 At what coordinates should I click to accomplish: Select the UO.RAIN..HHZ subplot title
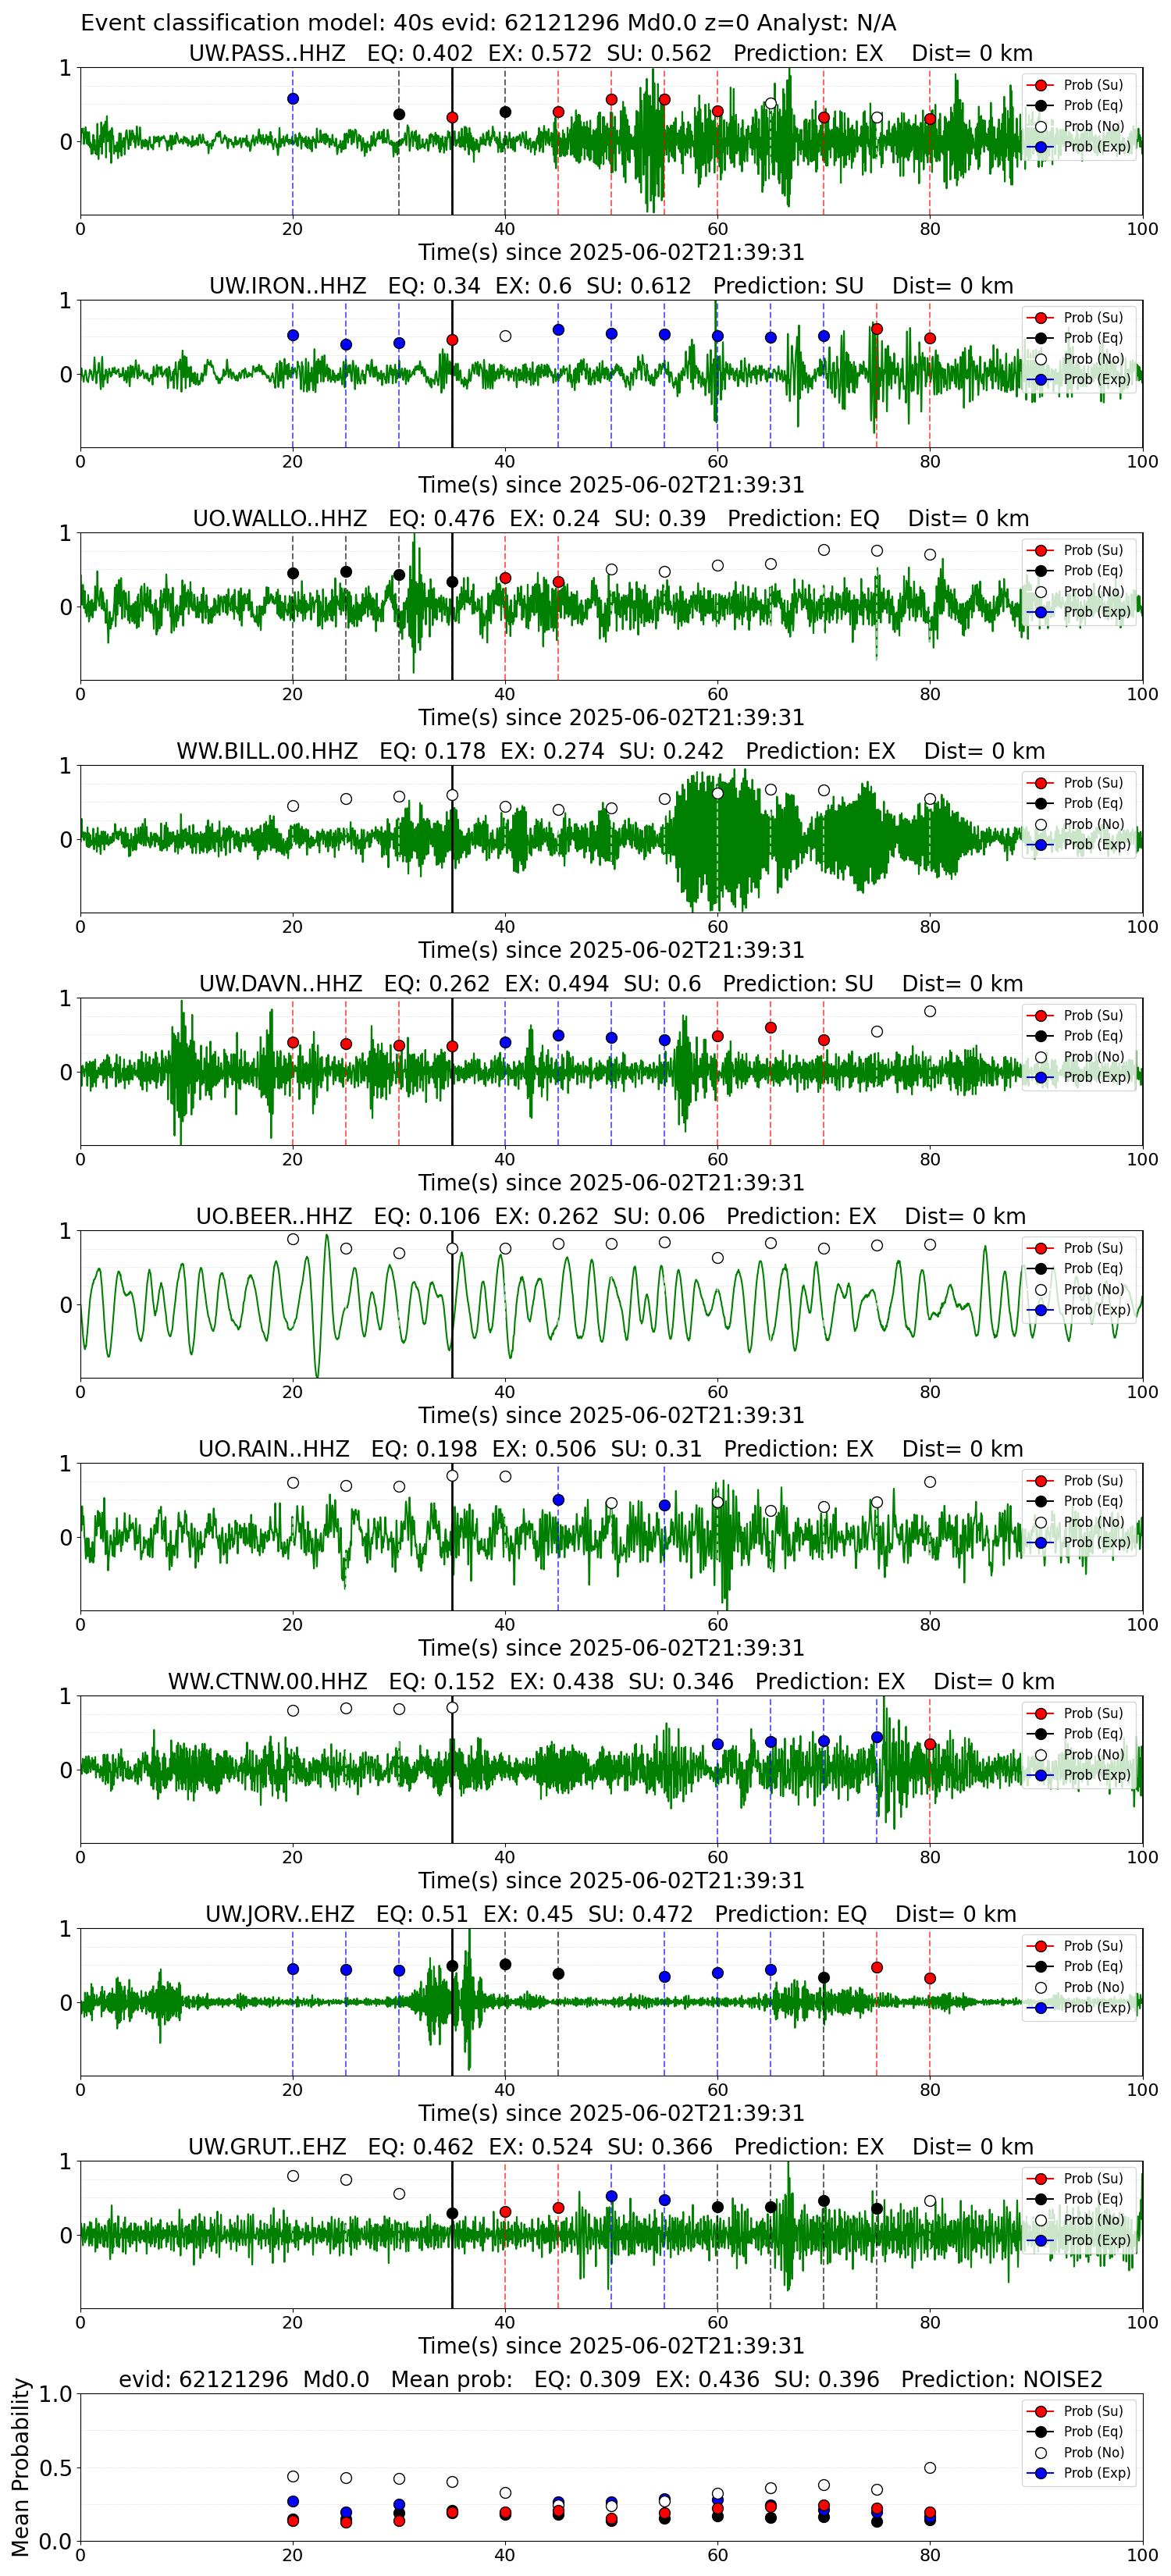pyautogui.click(x=611, y=1449)
